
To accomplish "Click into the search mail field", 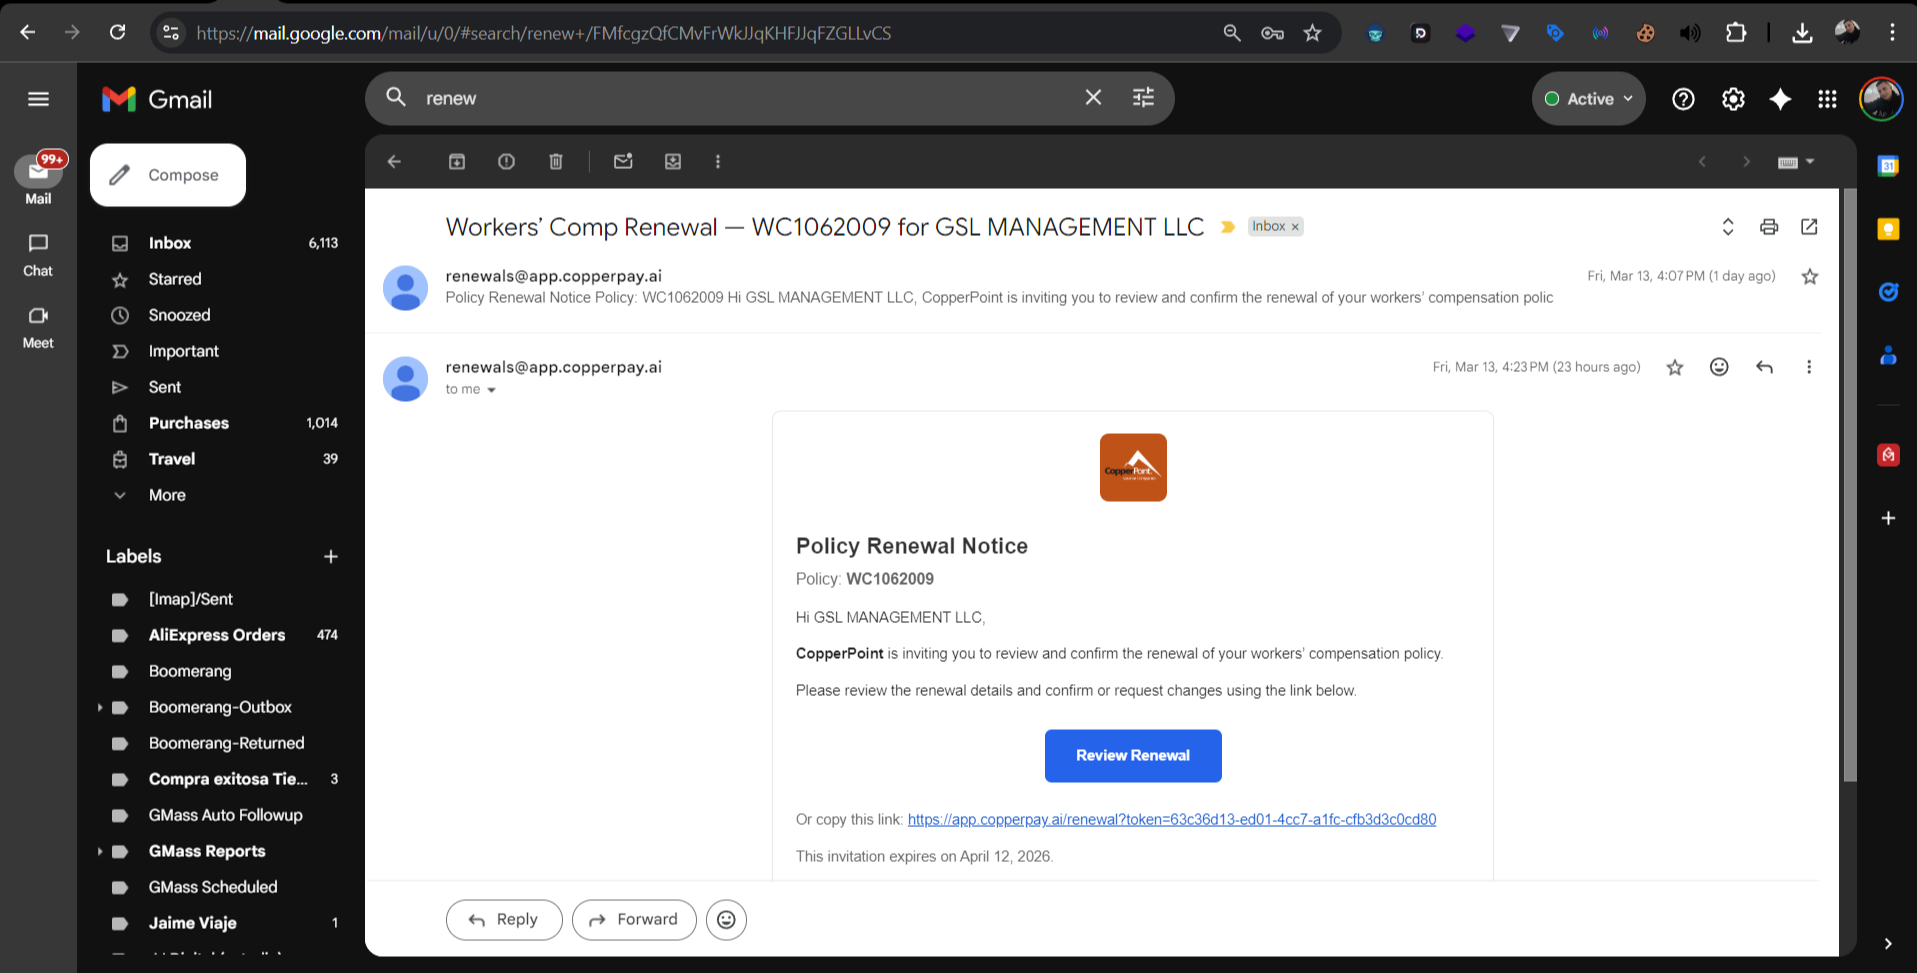I will coord(740,98).
